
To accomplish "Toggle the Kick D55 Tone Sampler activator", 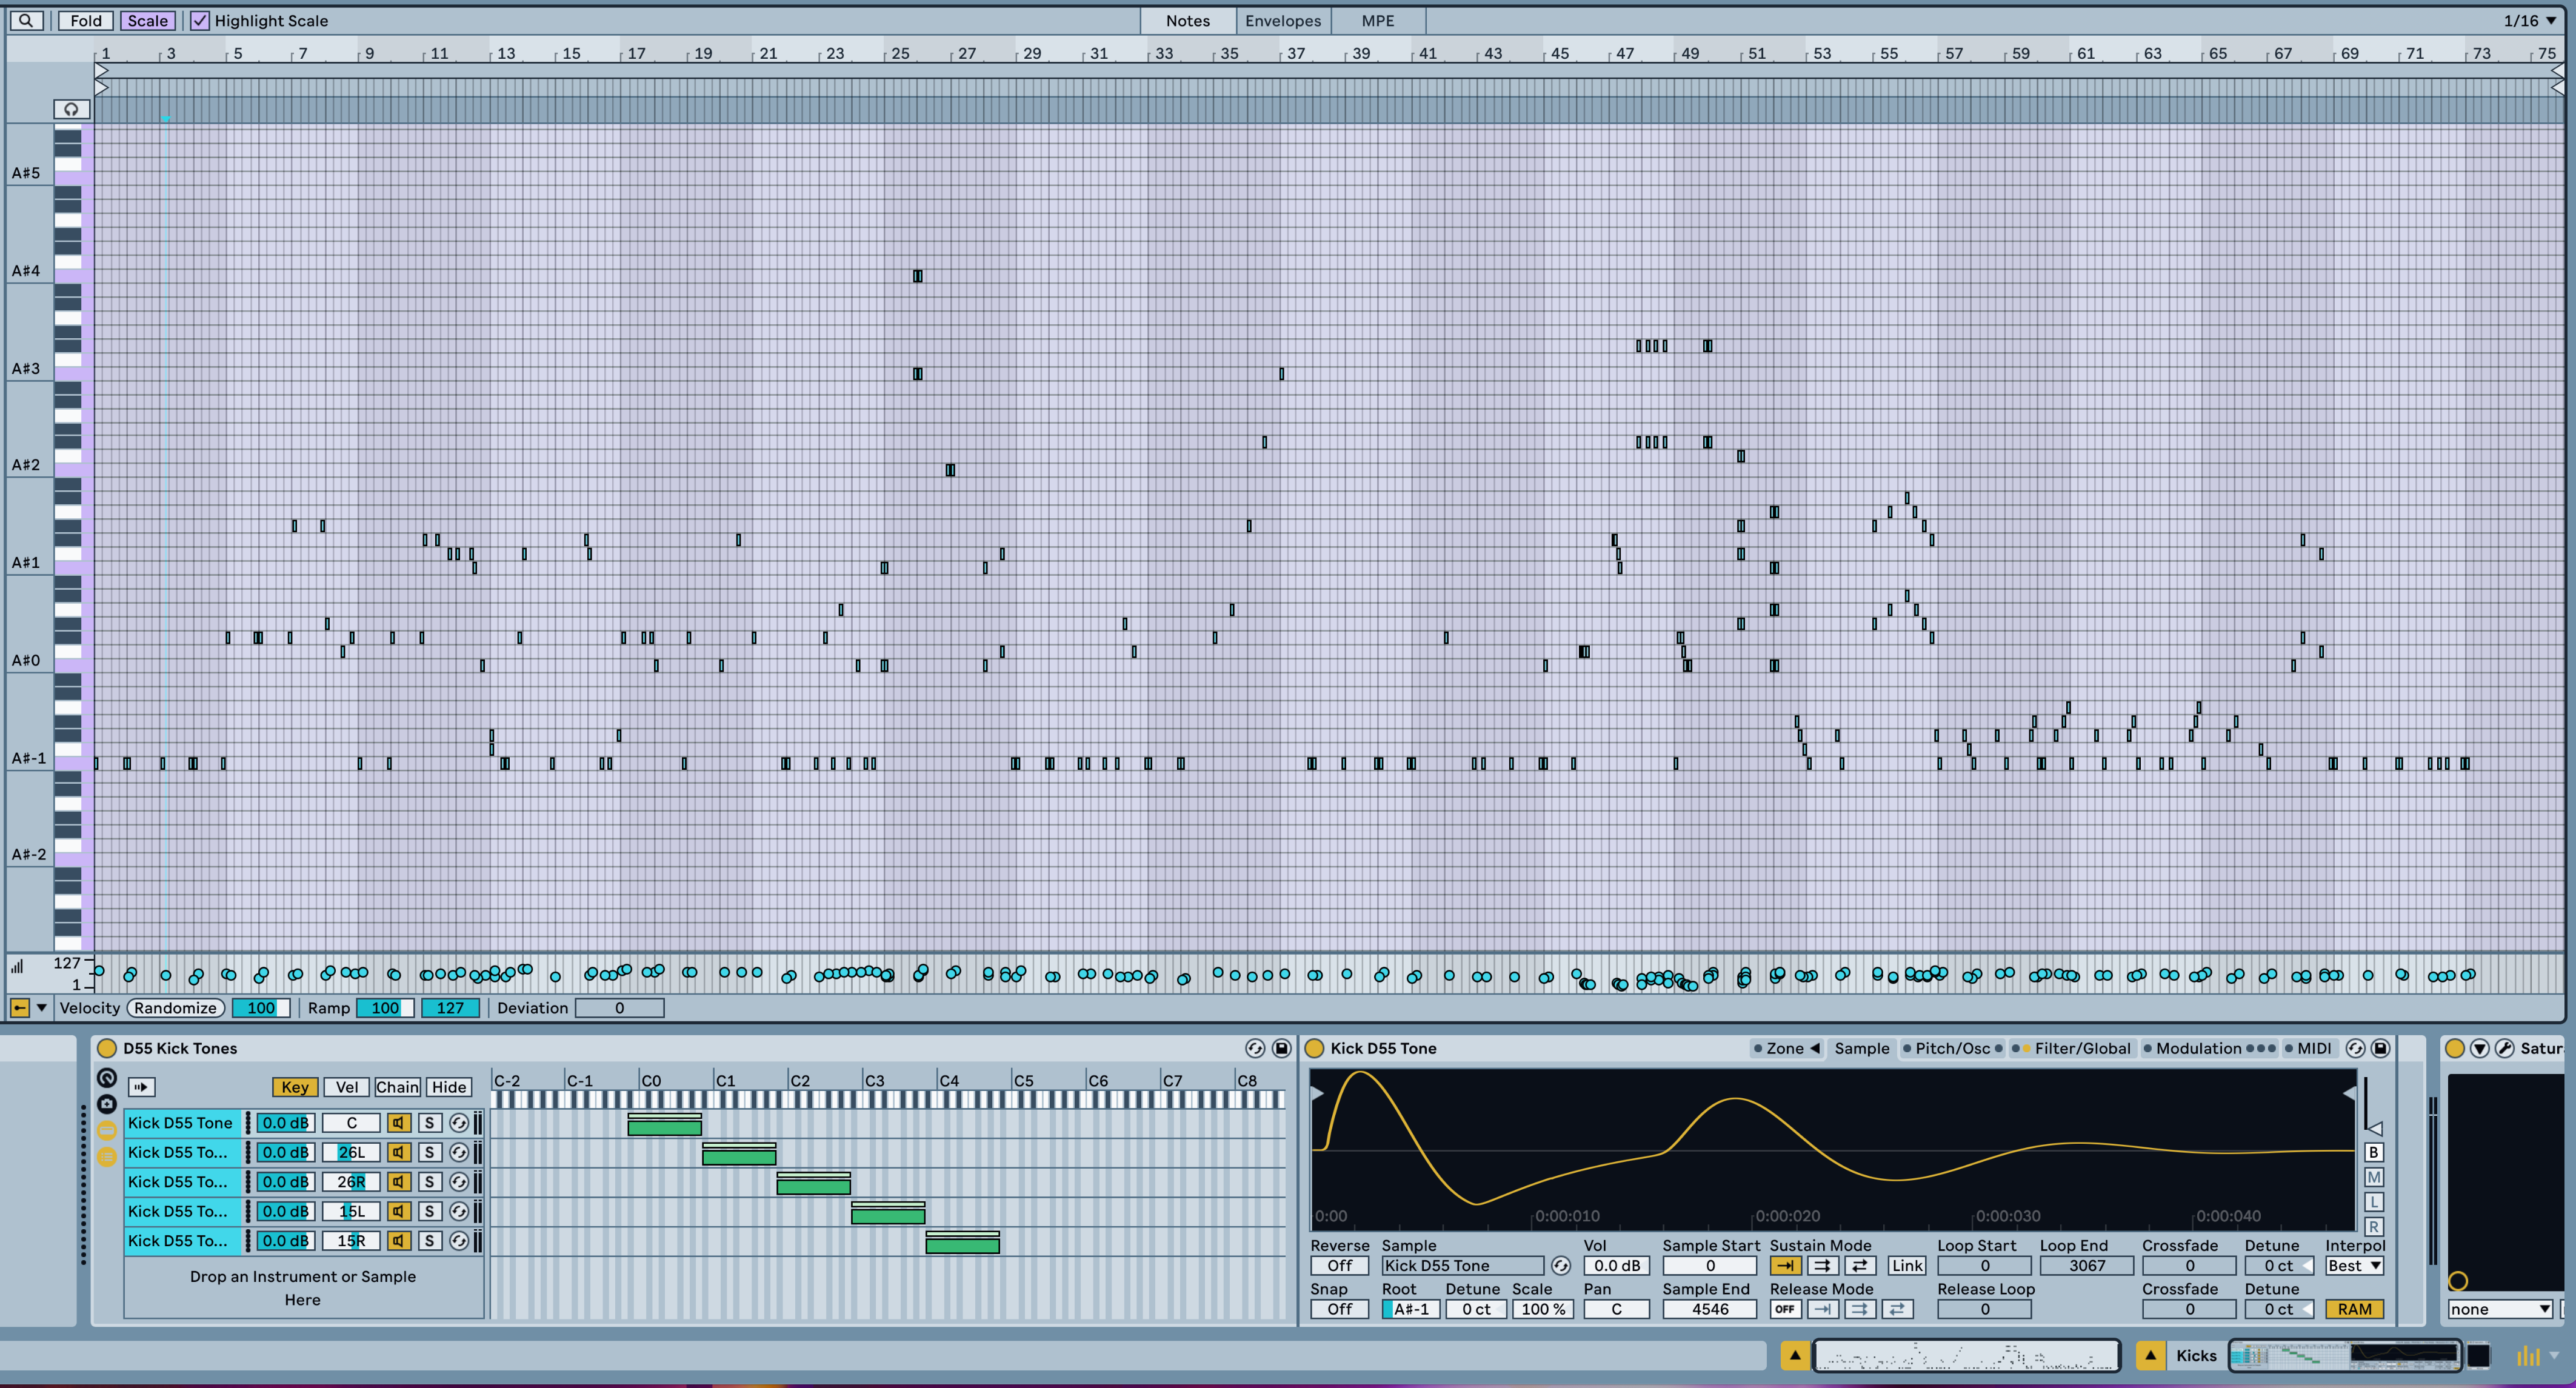I will 1315,1048.
